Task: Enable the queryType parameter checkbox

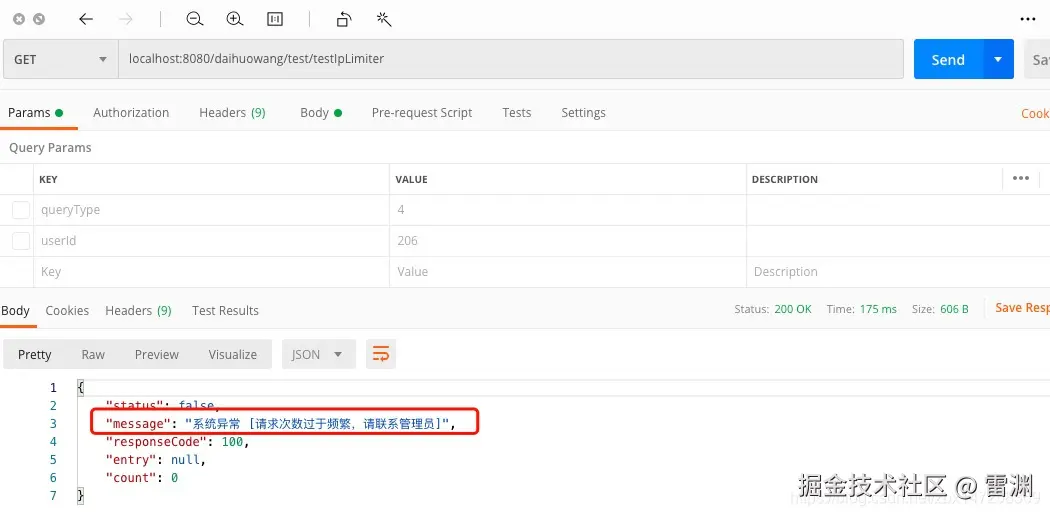Action: click(21, 210)
